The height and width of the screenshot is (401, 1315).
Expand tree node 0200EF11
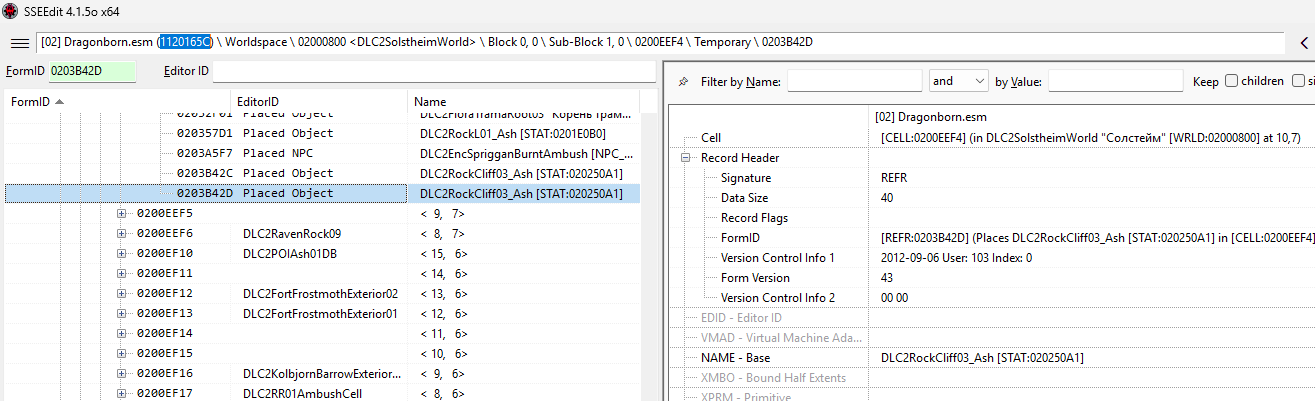[122, 273]
